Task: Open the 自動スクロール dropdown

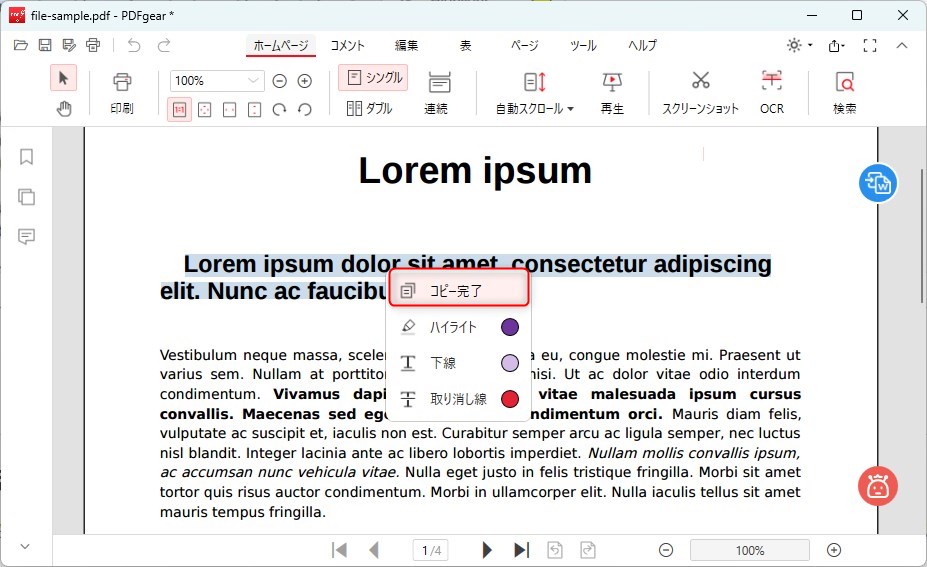Action: [x=535, y=93]
